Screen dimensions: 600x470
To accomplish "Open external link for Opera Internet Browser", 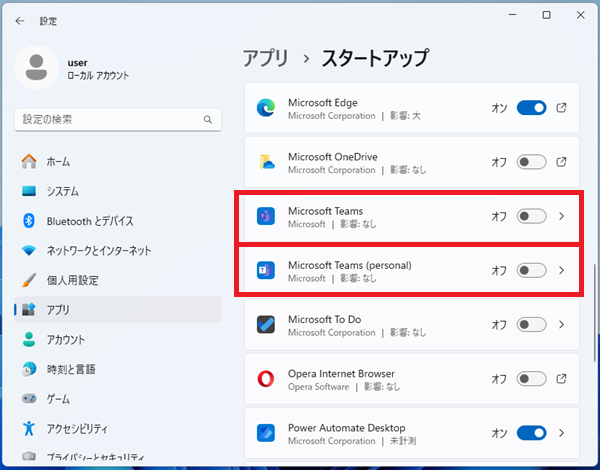I will pyautogui.click(x=561, y=379).
